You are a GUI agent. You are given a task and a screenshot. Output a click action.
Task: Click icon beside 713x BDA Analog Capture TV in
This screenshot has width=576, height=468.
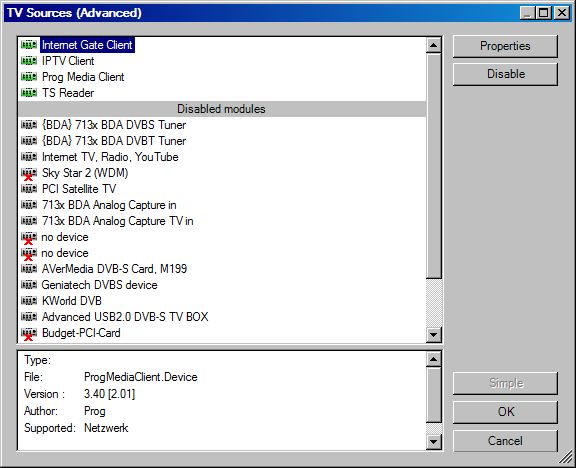(x=29, y=221)
